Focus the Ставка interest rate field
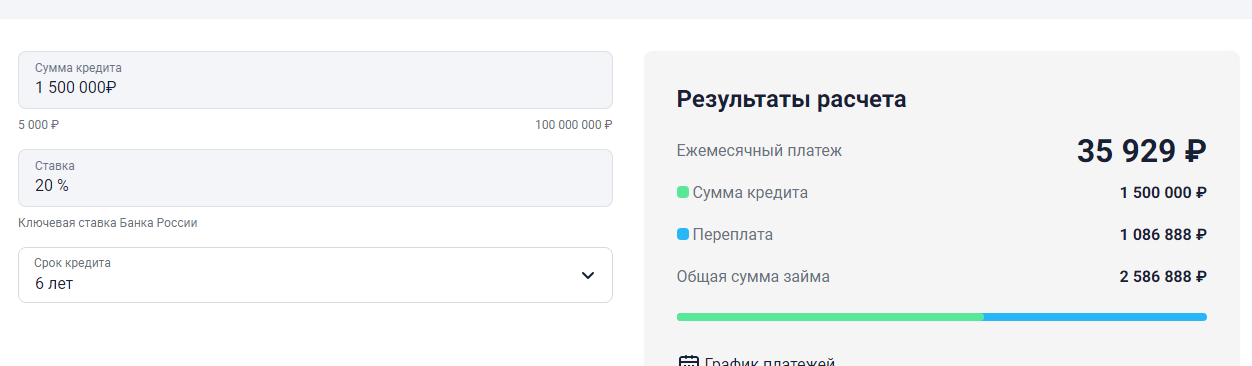 [x=315, y=178]
